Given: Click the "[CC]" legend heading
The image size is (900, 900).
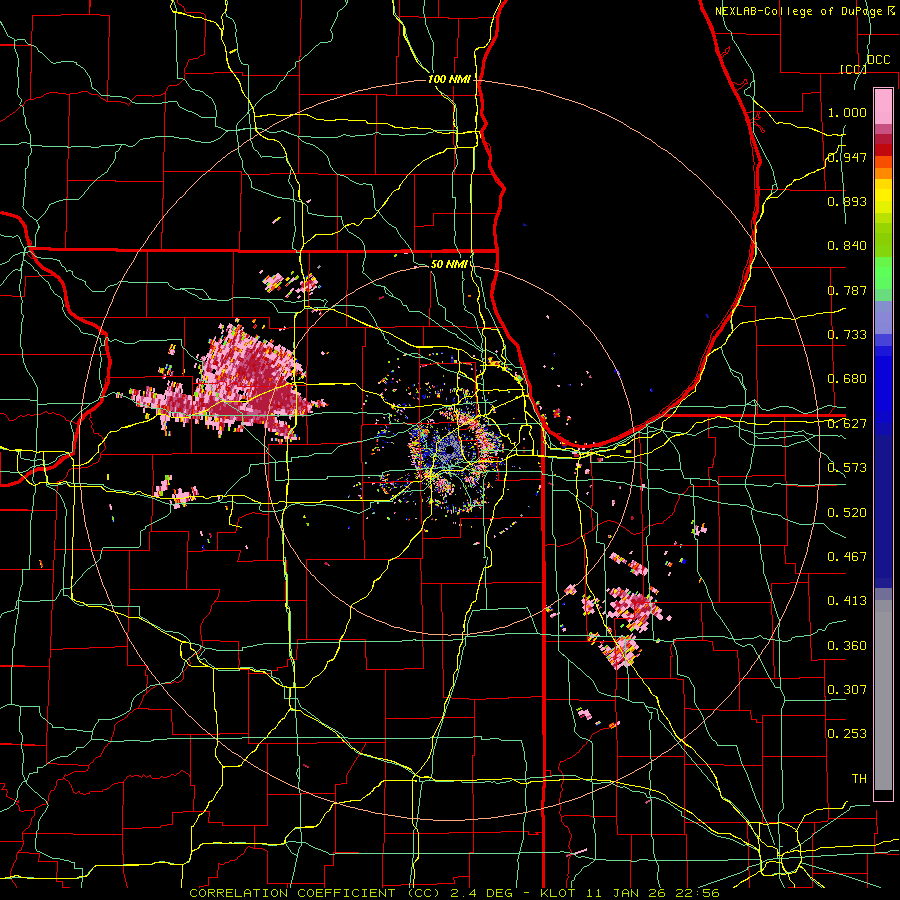Looking at the screenshot, I should coord(852,69).
